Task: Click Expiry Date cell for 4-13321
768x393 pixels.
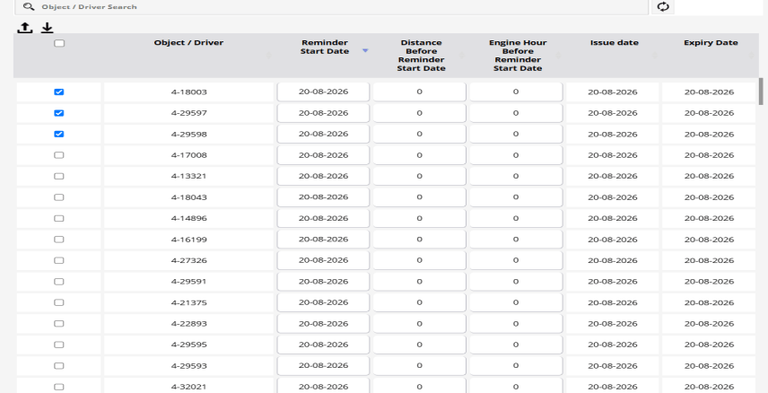Action: point(709,176)
